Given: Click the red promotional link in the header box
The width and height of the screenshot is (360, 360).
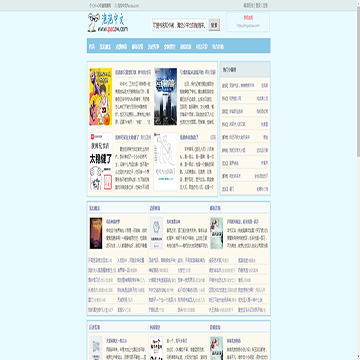Looking at the screenshot, I should 248,17.
